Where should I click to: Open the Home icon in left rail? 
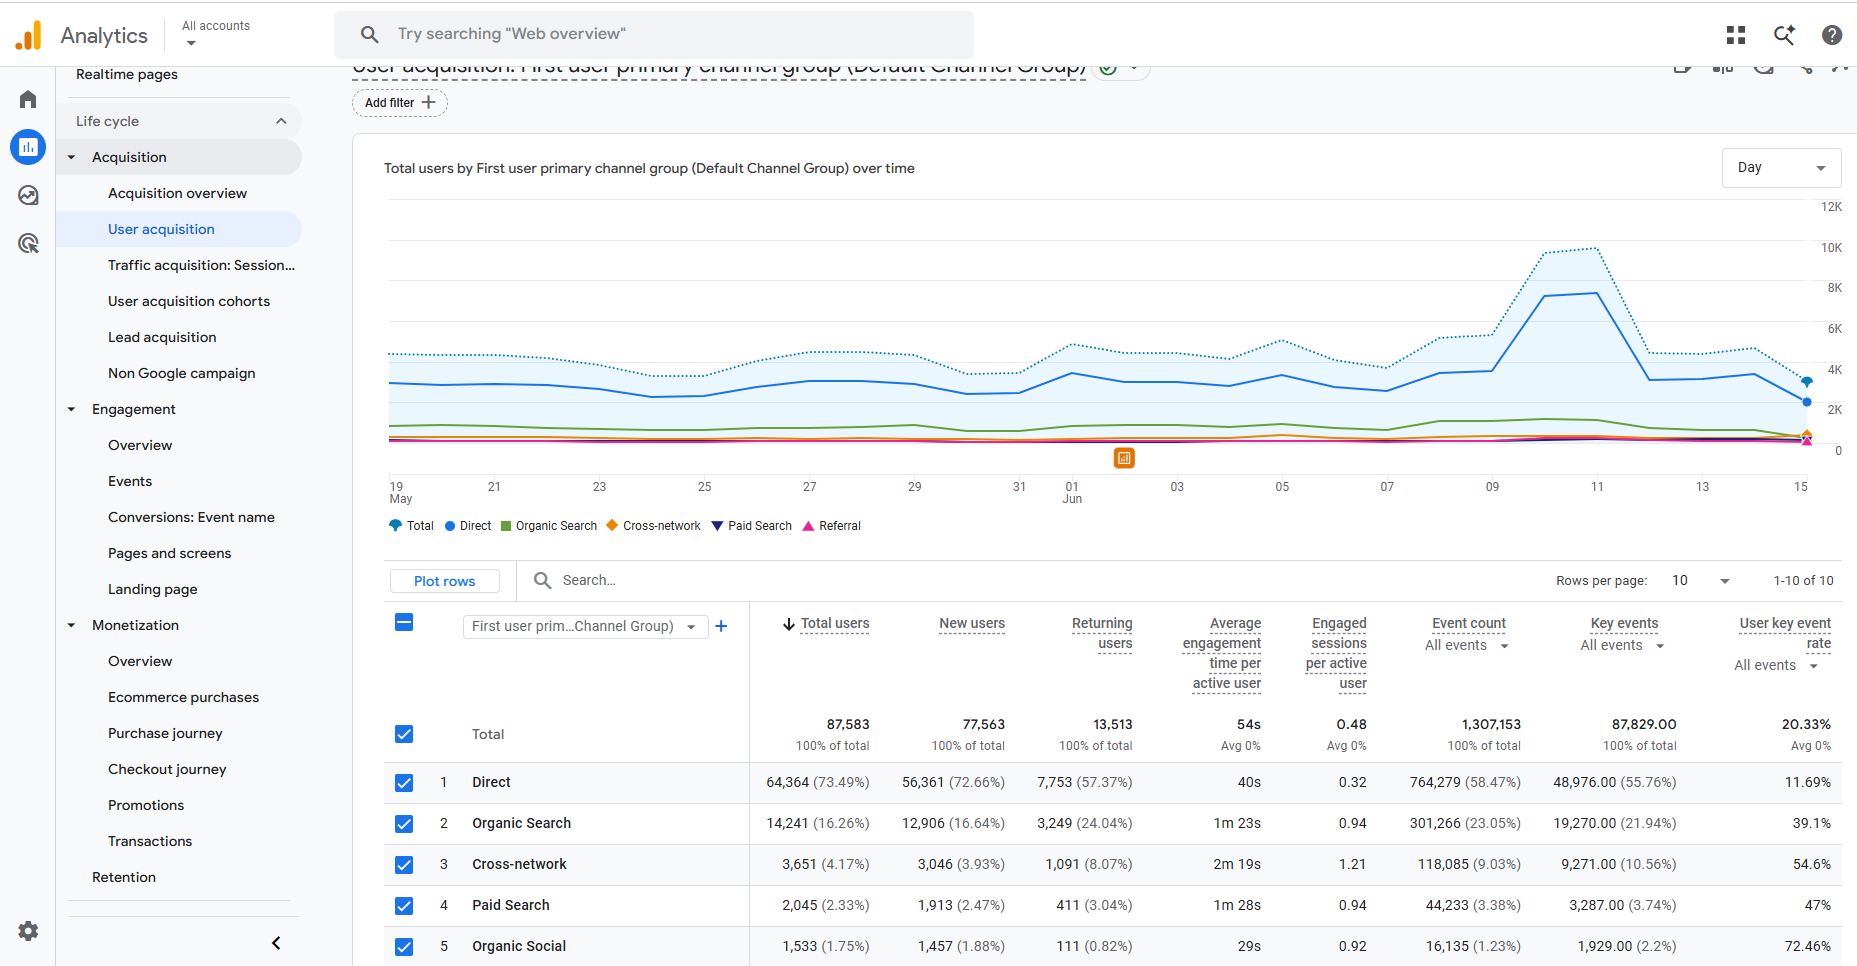click(x=28, y=99)
